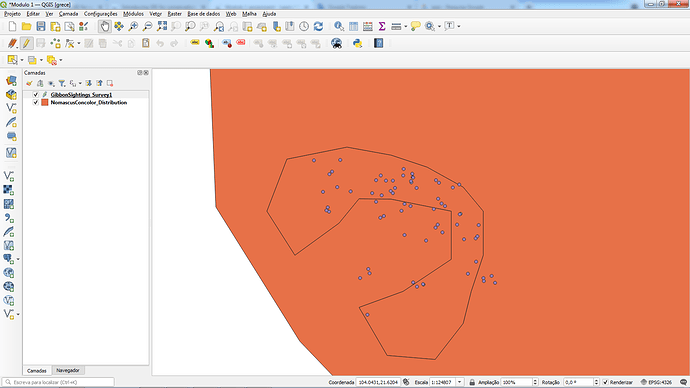Screen dimensions: 690x388
Task: Switch to the Navegador tab
Action: tap(68, 370)
